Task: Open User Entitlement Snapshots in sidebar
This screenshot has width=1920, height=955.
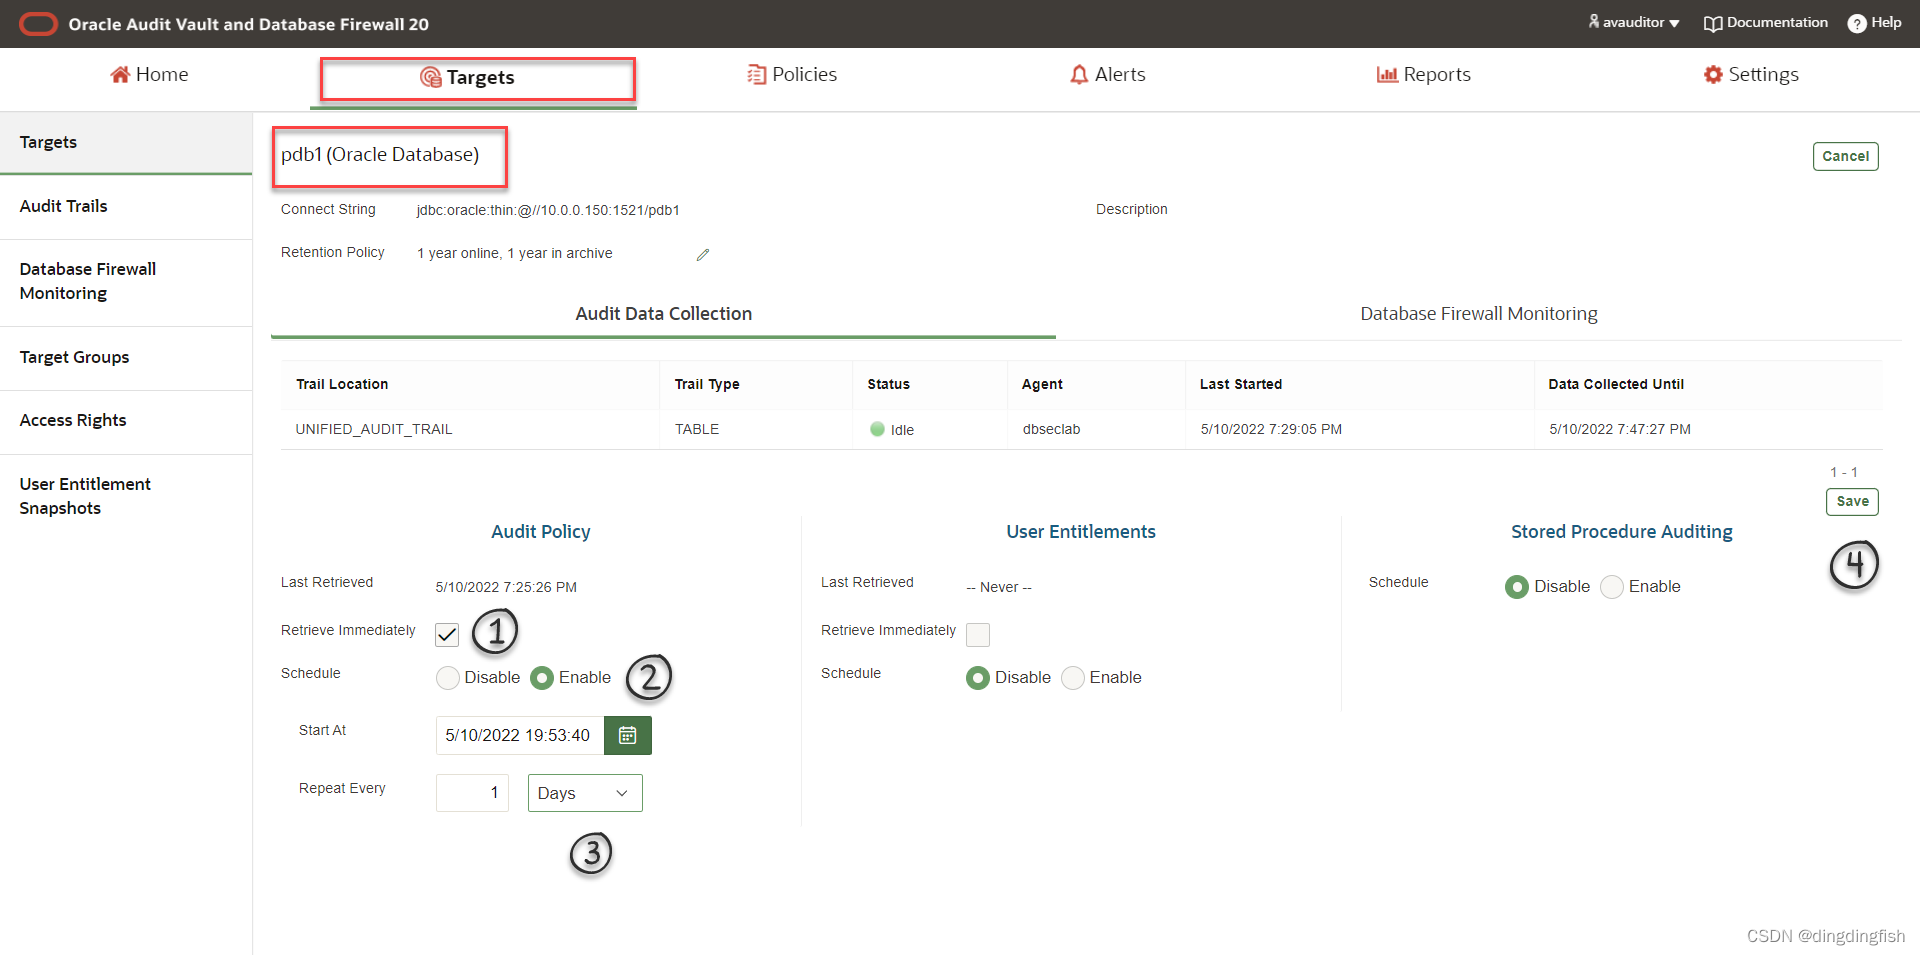Action: click(x=126, y=496)
